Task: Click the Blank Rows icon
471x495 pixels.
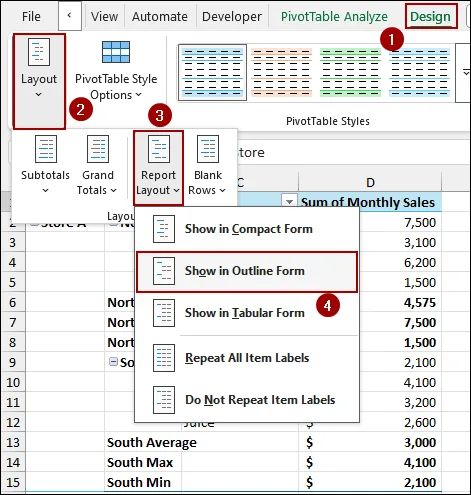Action: point(208,149)
